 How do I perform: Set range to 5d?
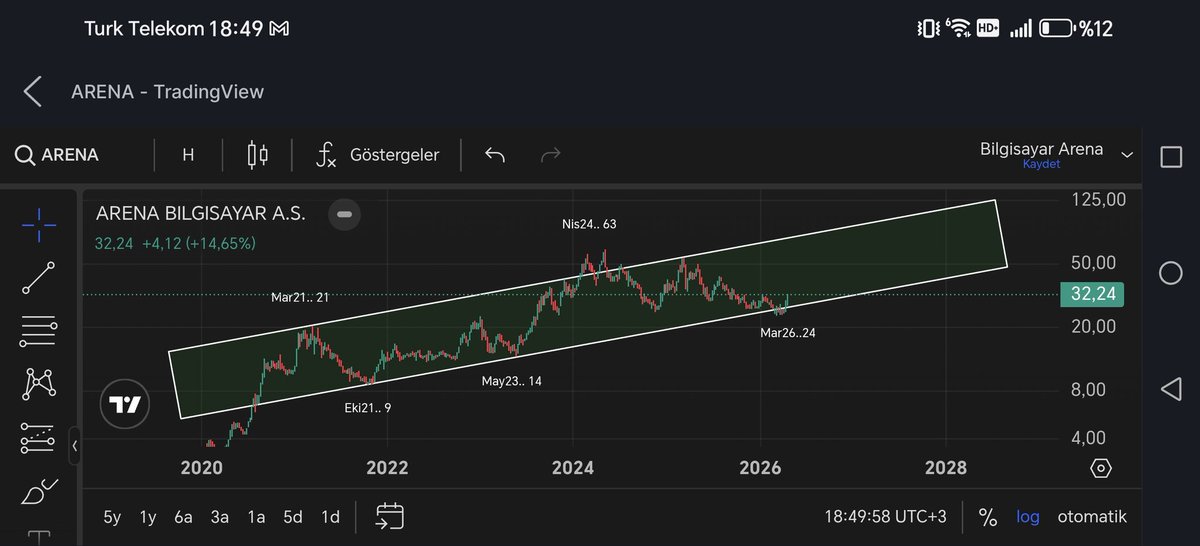pos(292,517)
